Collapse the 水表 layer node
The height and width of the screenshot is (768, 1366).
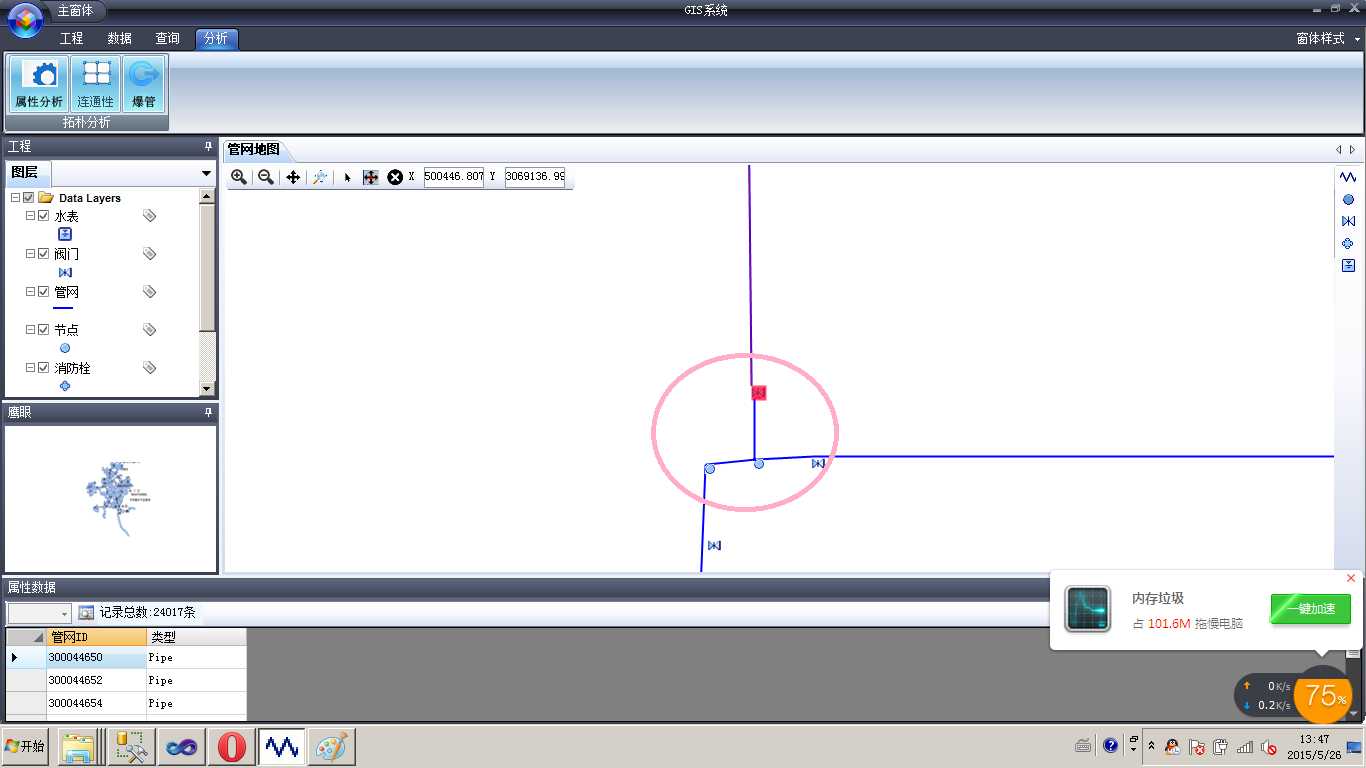click(30, 216)
